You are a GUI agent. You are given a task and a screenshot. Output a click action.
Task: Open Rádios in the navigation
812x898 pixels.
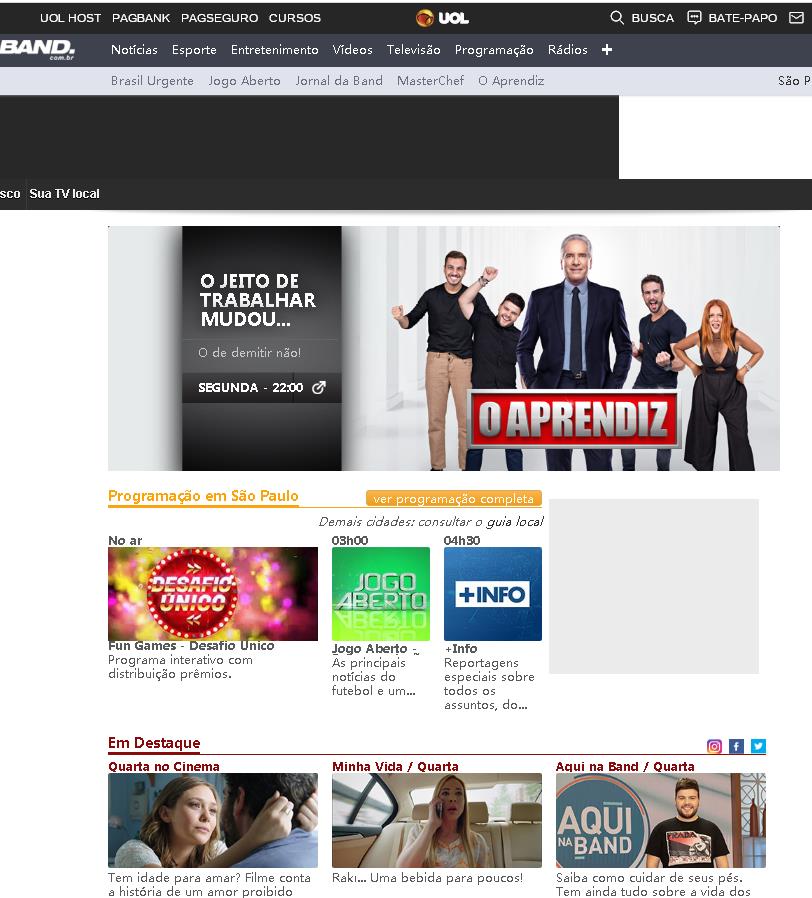[567, 50]
